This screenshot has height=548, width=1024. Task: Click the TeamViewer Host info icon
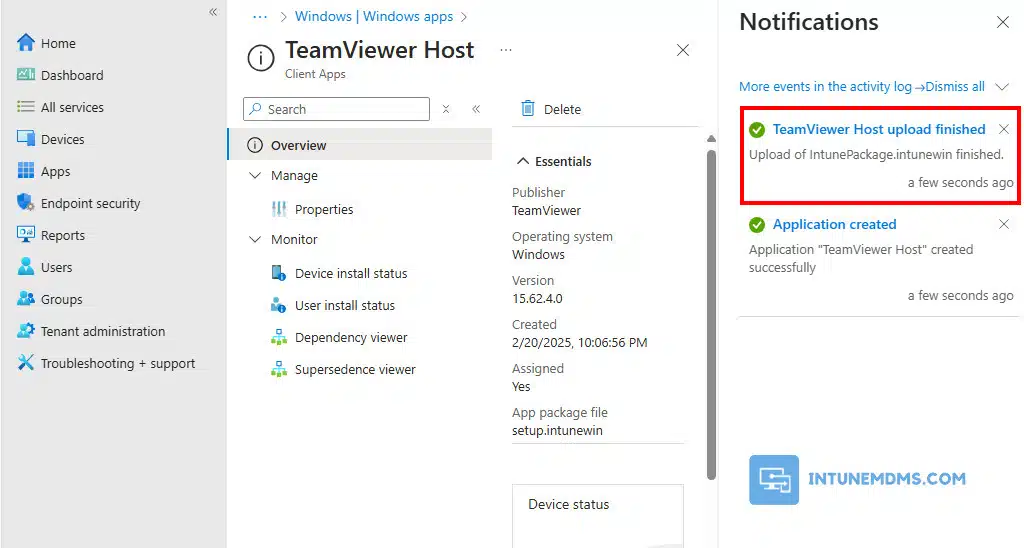tap(261, 59)
